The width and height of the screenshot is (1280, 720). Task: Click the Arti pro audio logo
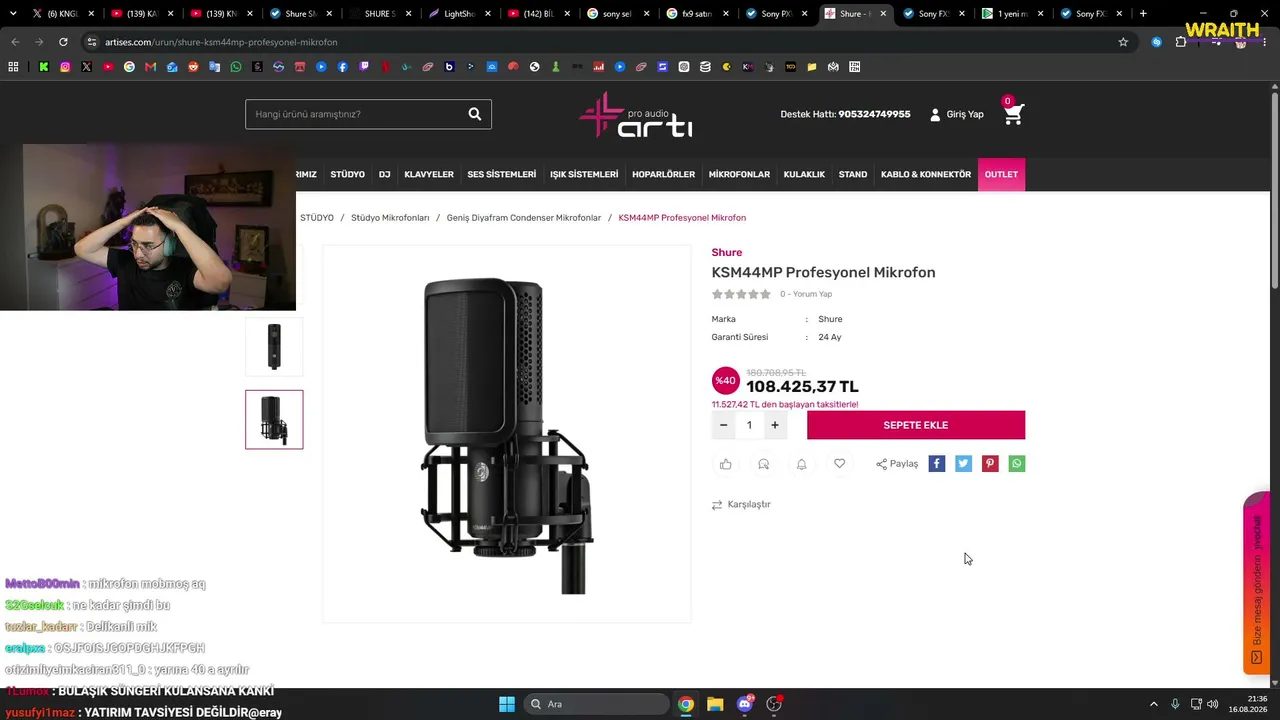(636, 114)
